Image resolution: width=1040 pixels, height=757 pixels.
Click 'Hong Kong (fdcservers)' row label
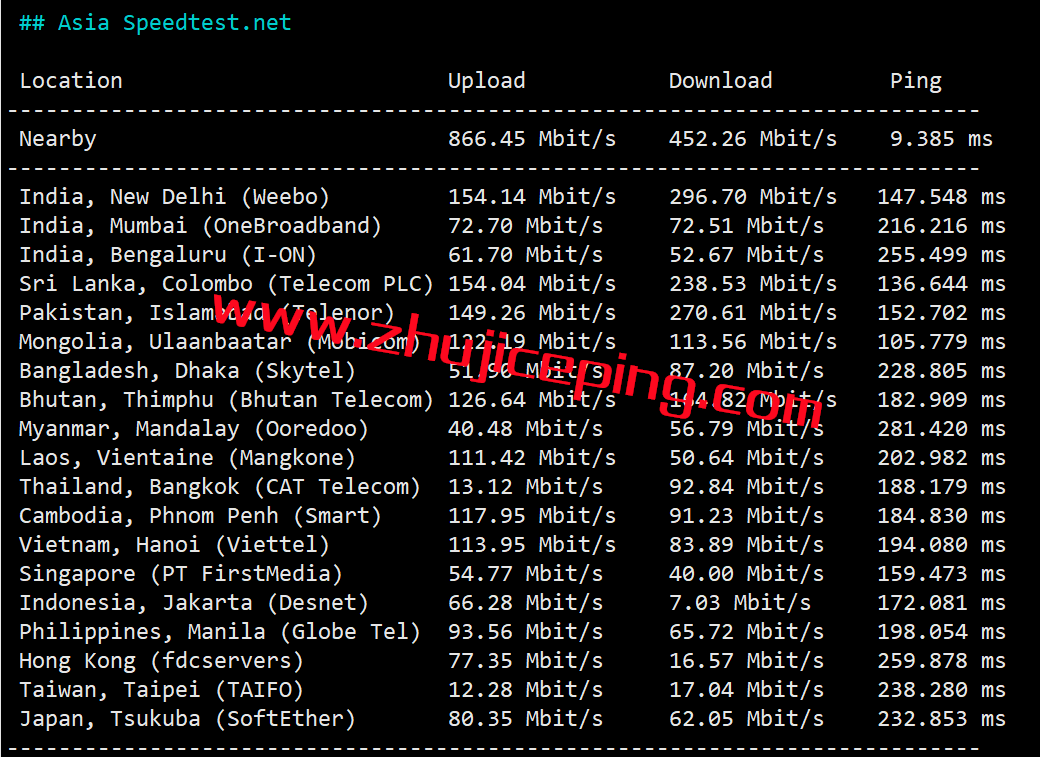tap(161, 661)
